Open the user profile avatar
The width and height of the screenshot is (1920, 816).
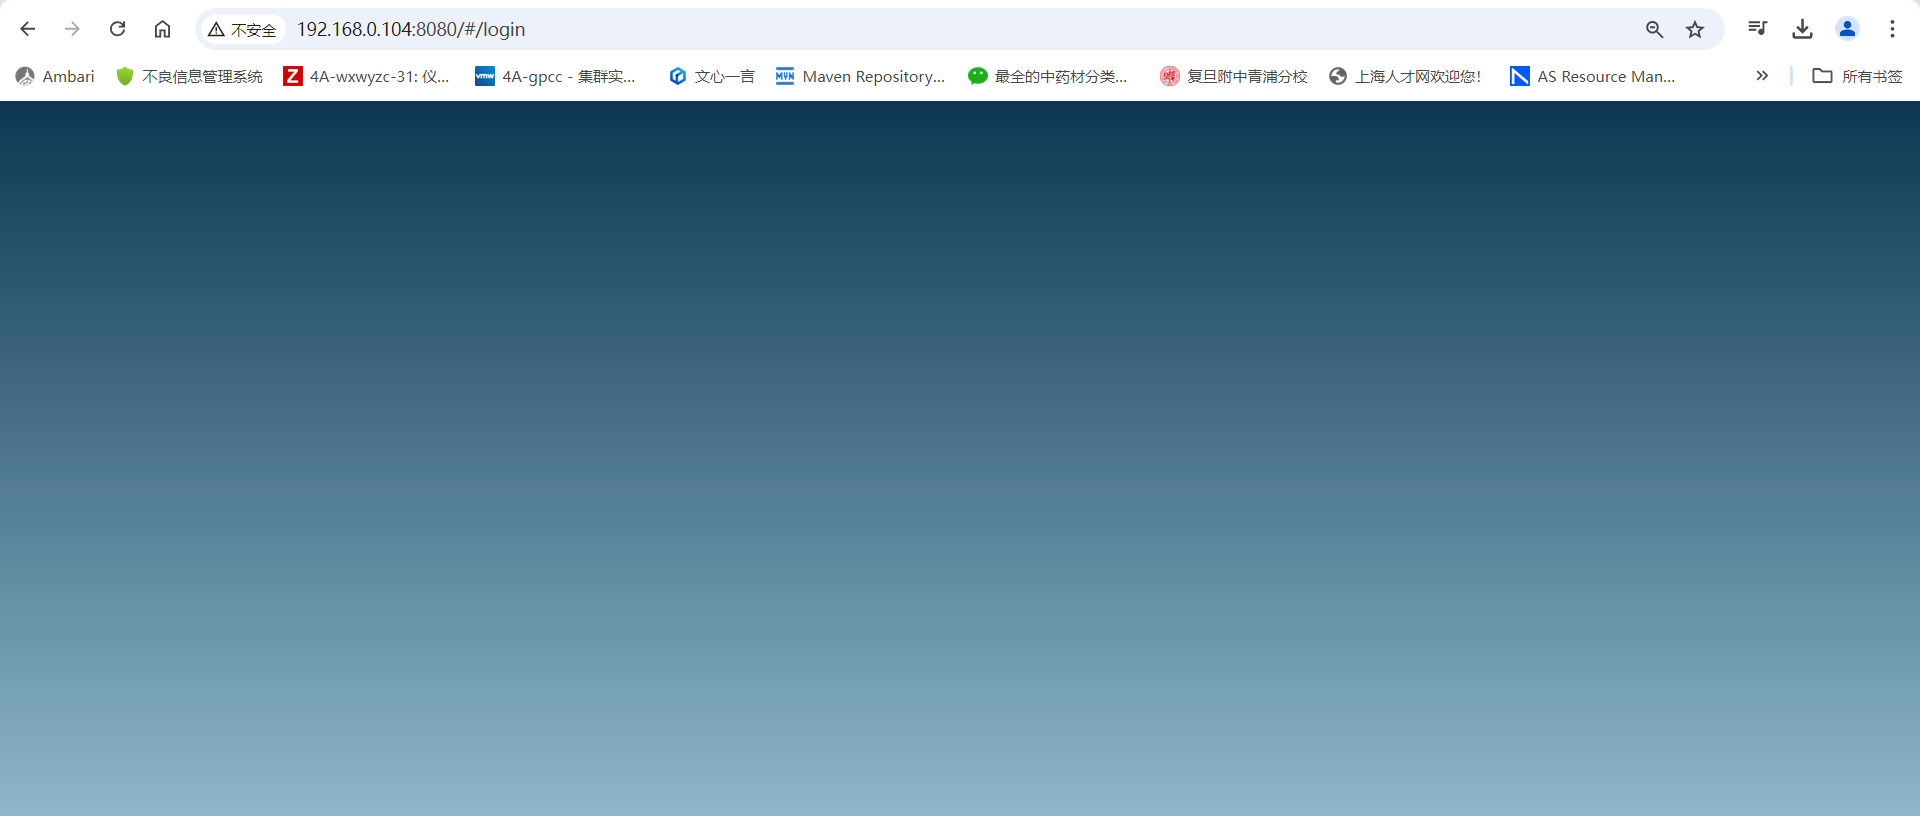1847,29
